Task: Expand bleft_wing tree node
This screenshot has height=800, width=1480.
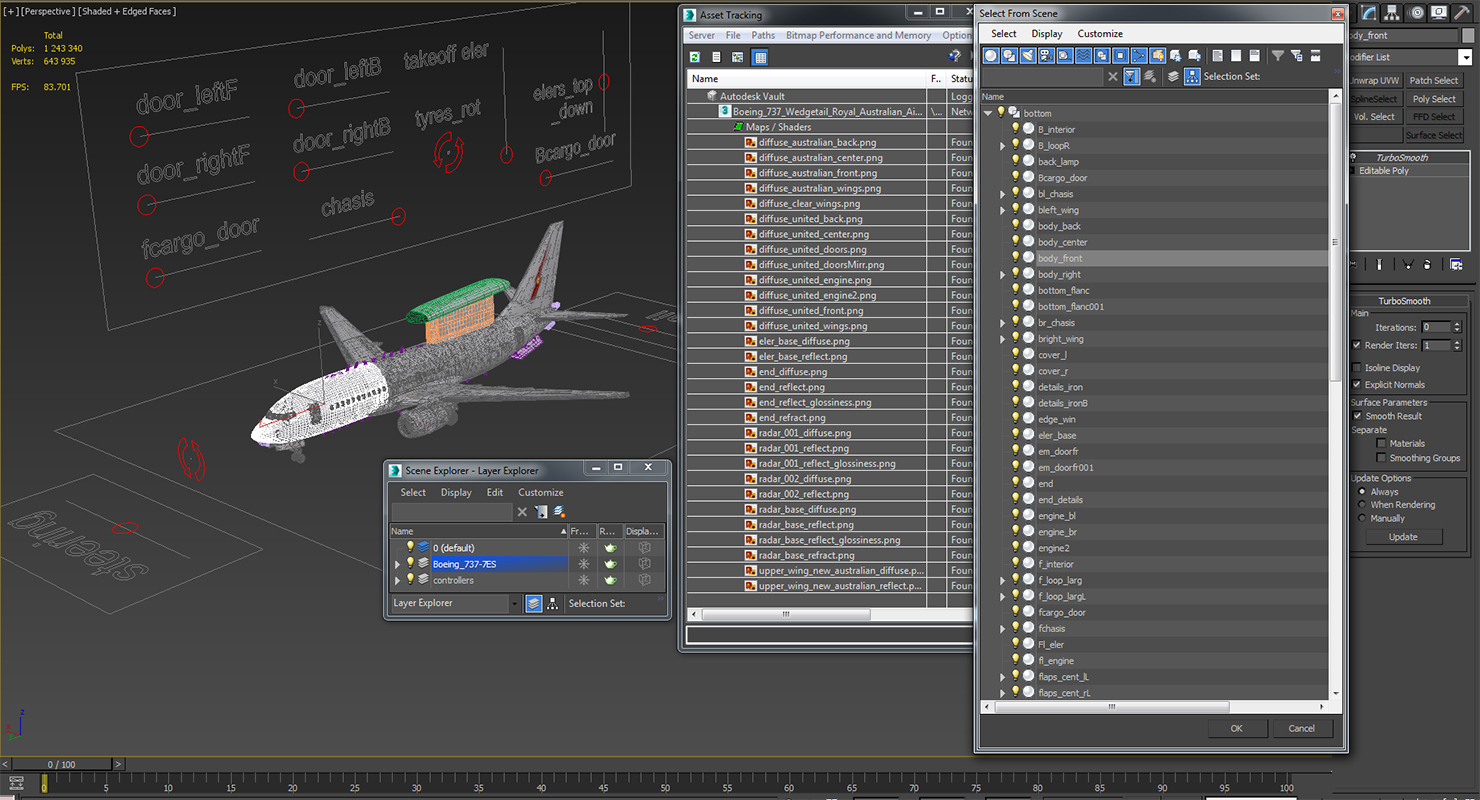Action: click(1003, 210)
